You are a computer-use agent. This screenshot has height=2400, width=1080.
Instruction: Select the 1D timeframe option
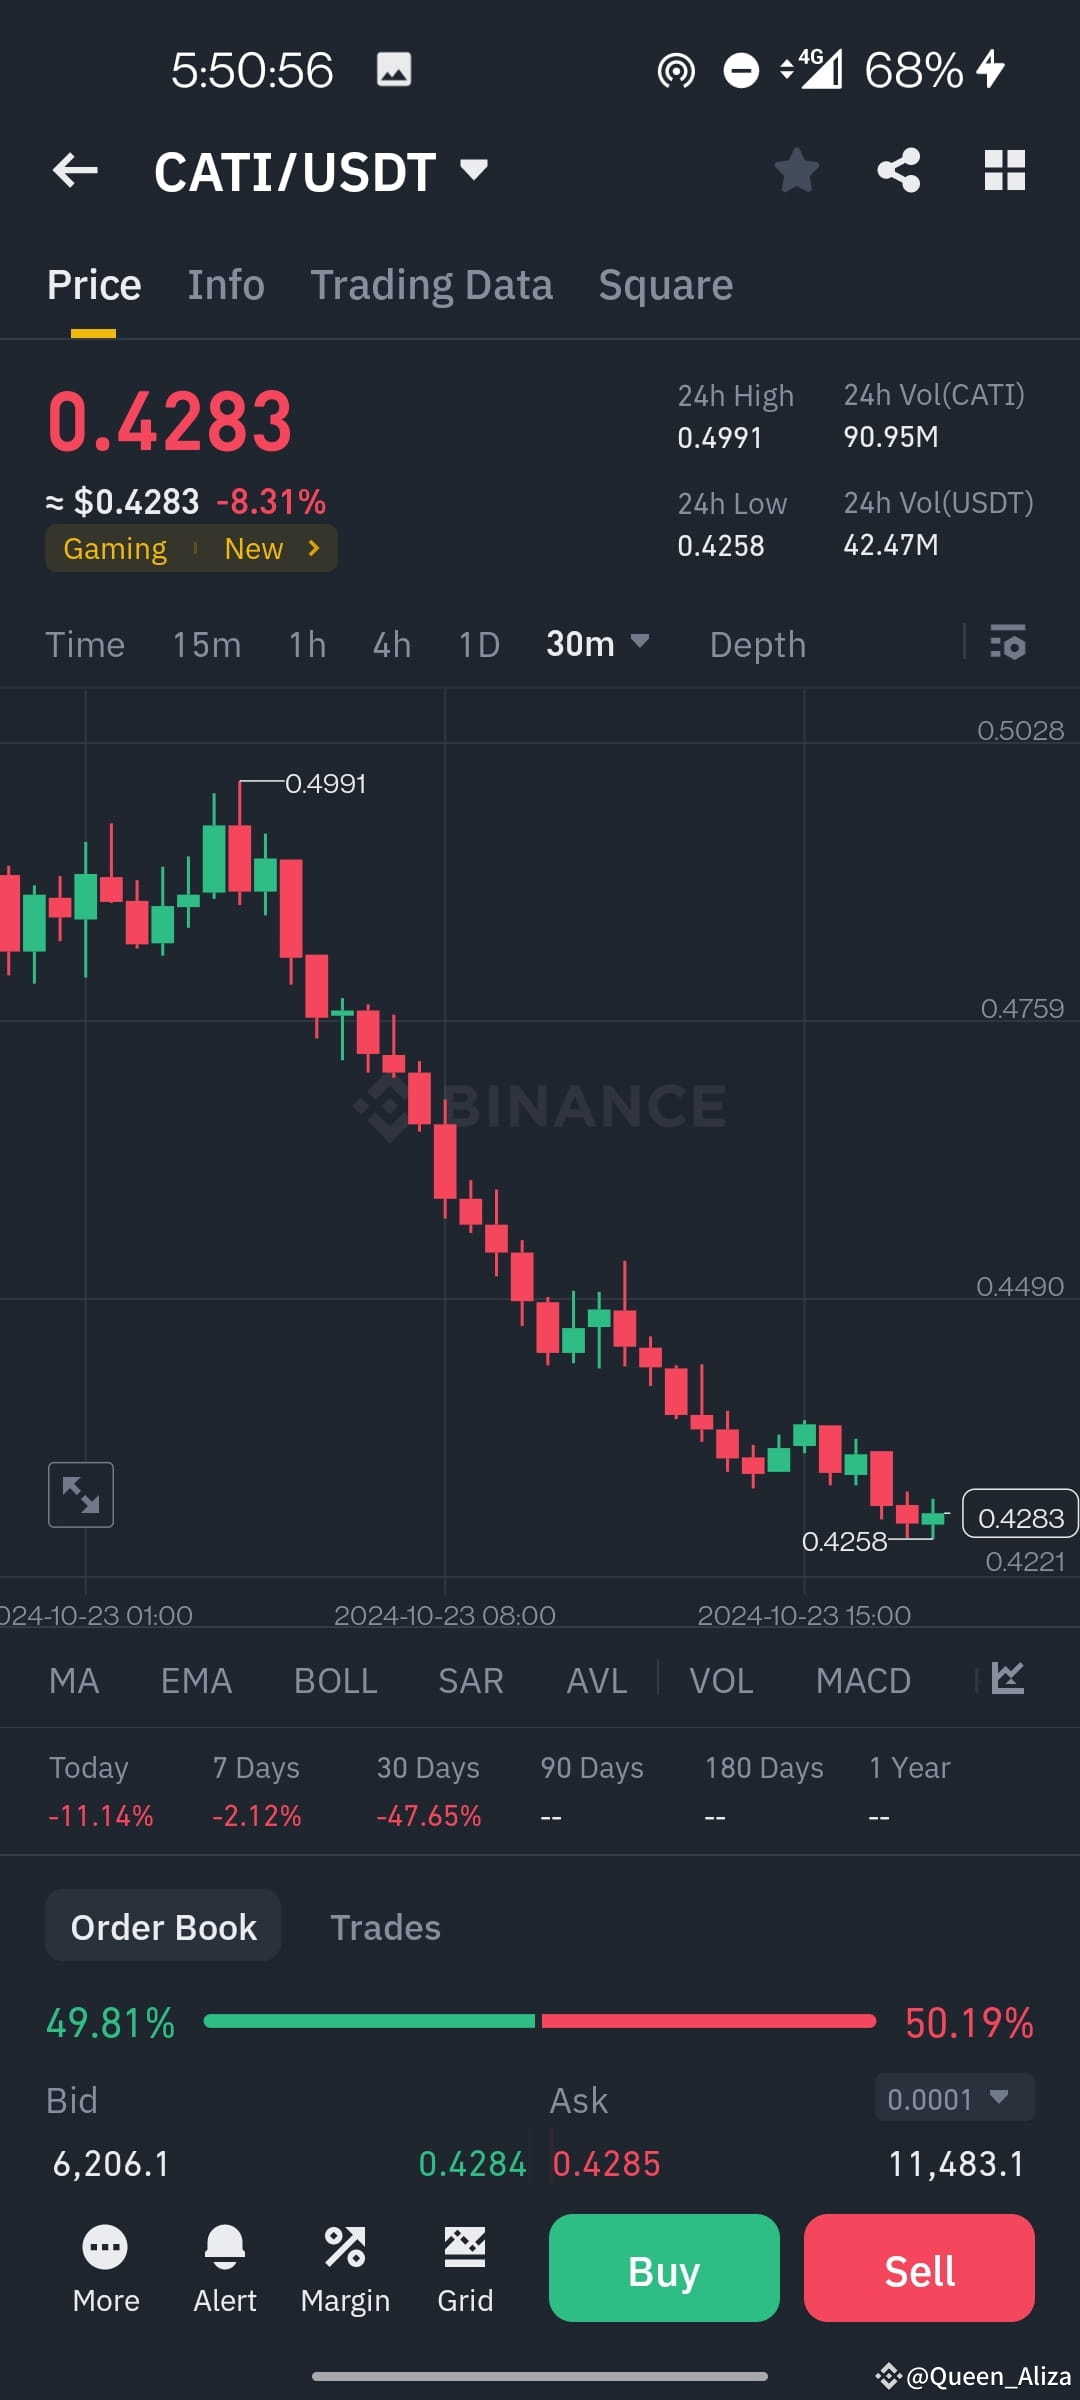tap(478, 644)
